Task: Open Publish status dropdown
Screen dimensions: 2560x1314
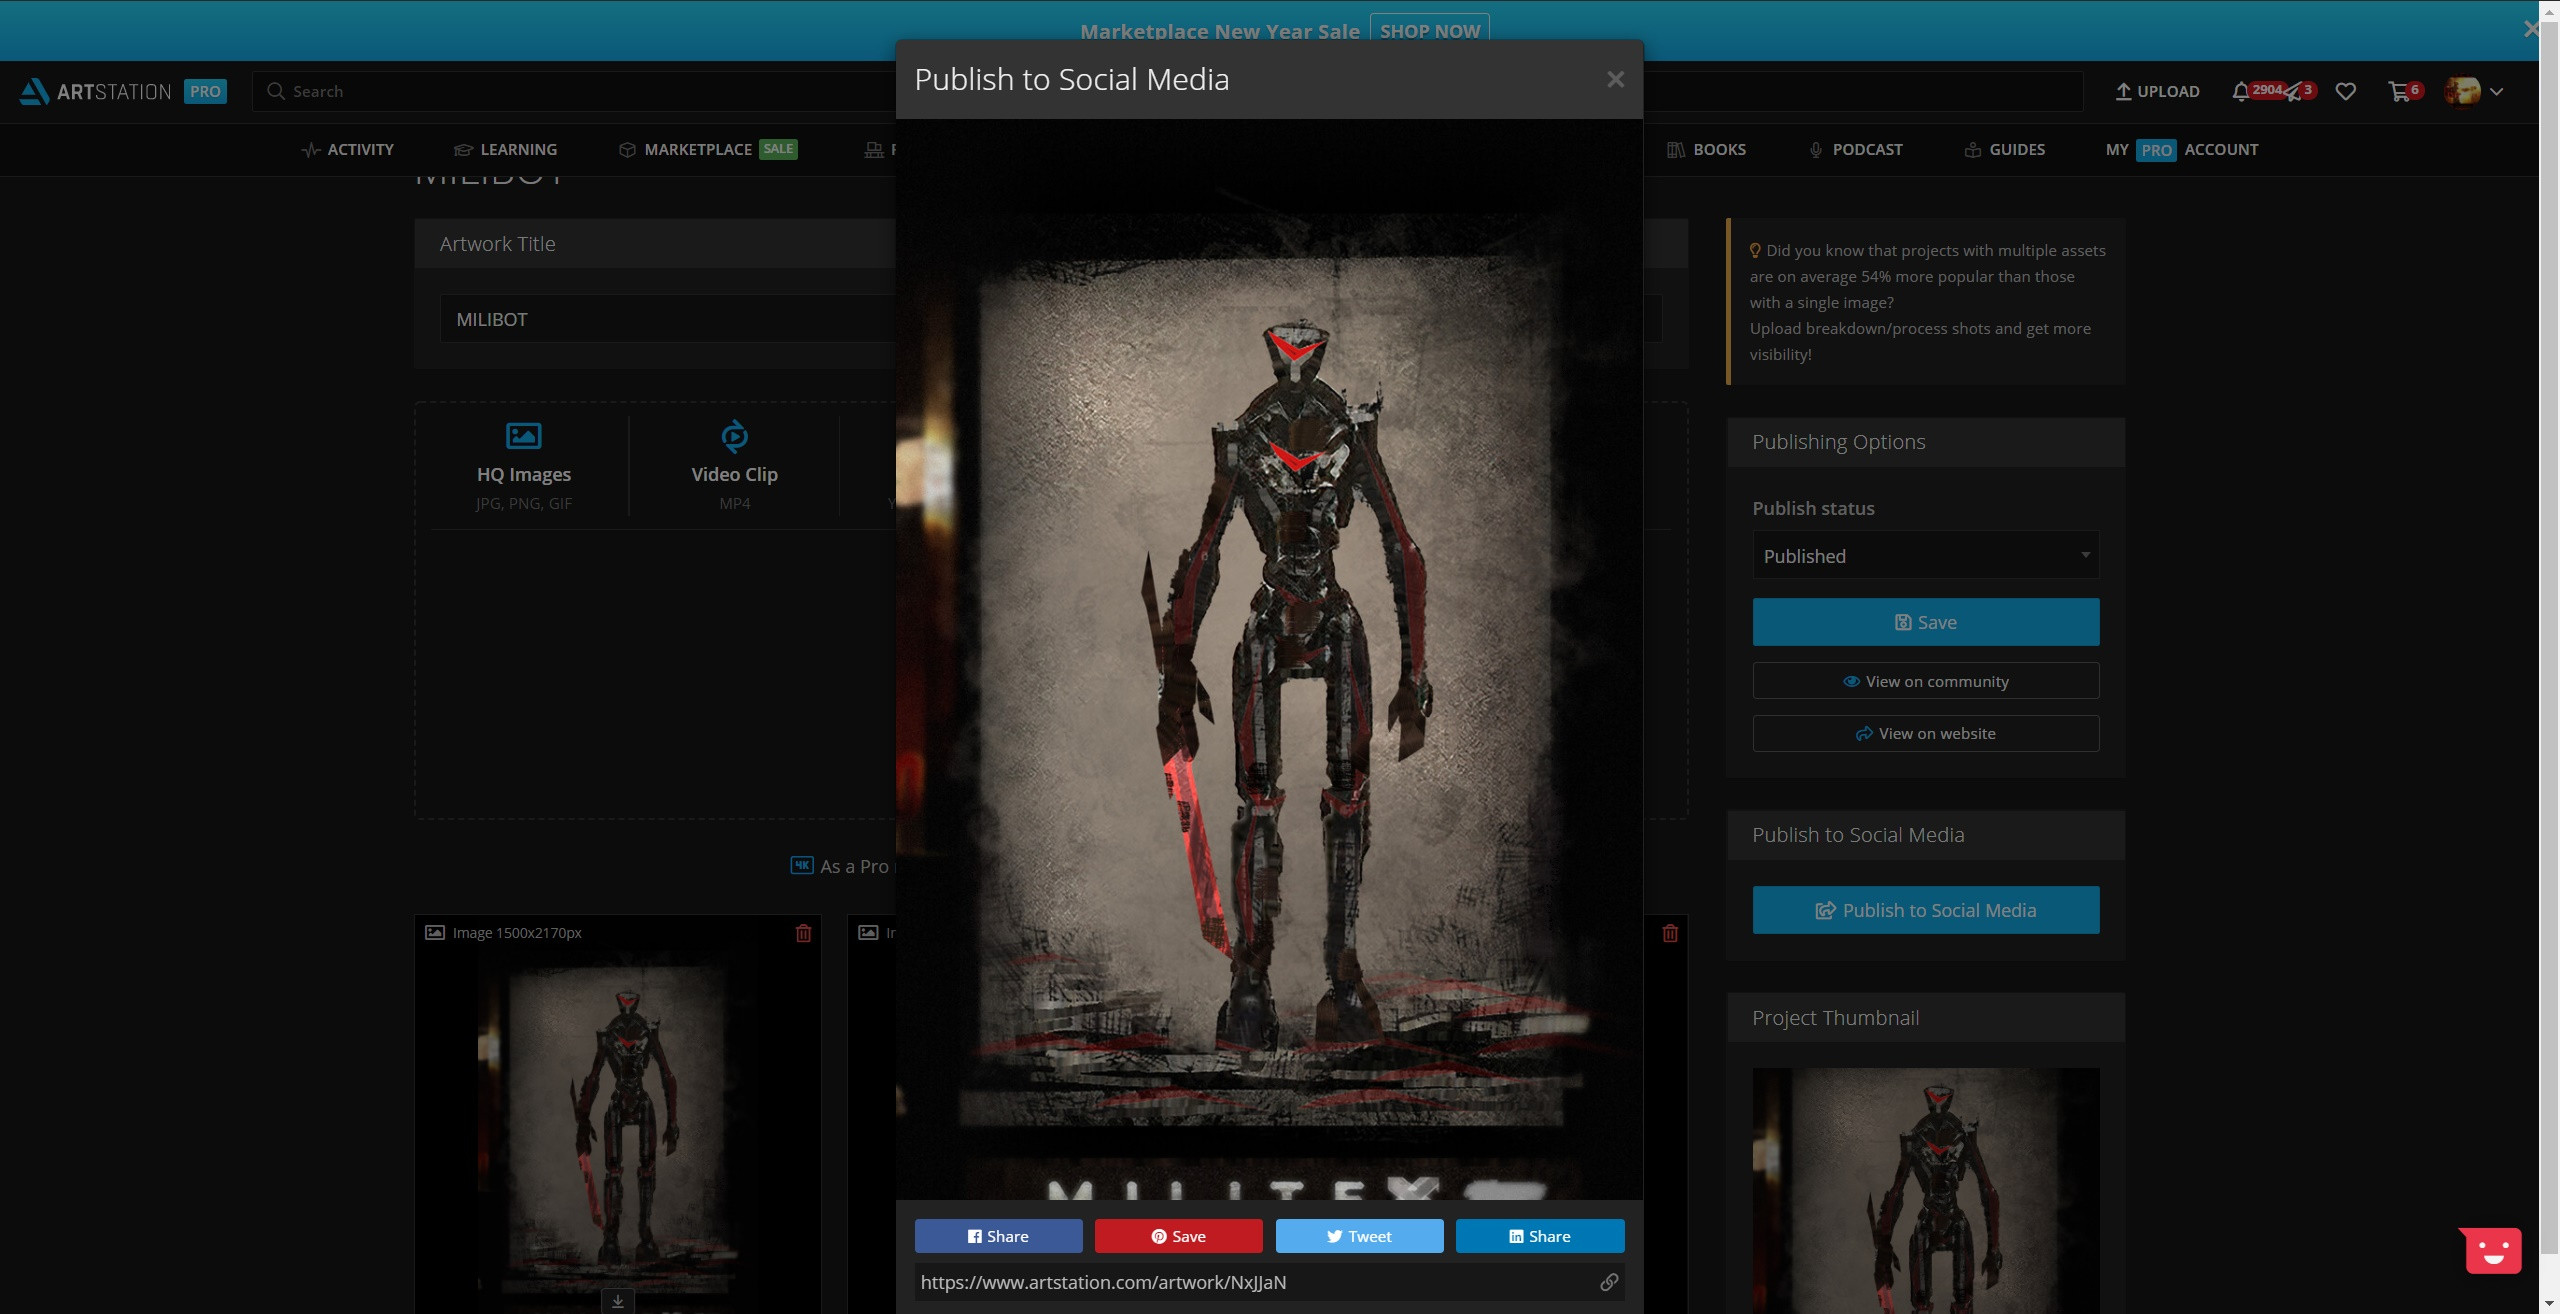Action: coord(1925,555)
